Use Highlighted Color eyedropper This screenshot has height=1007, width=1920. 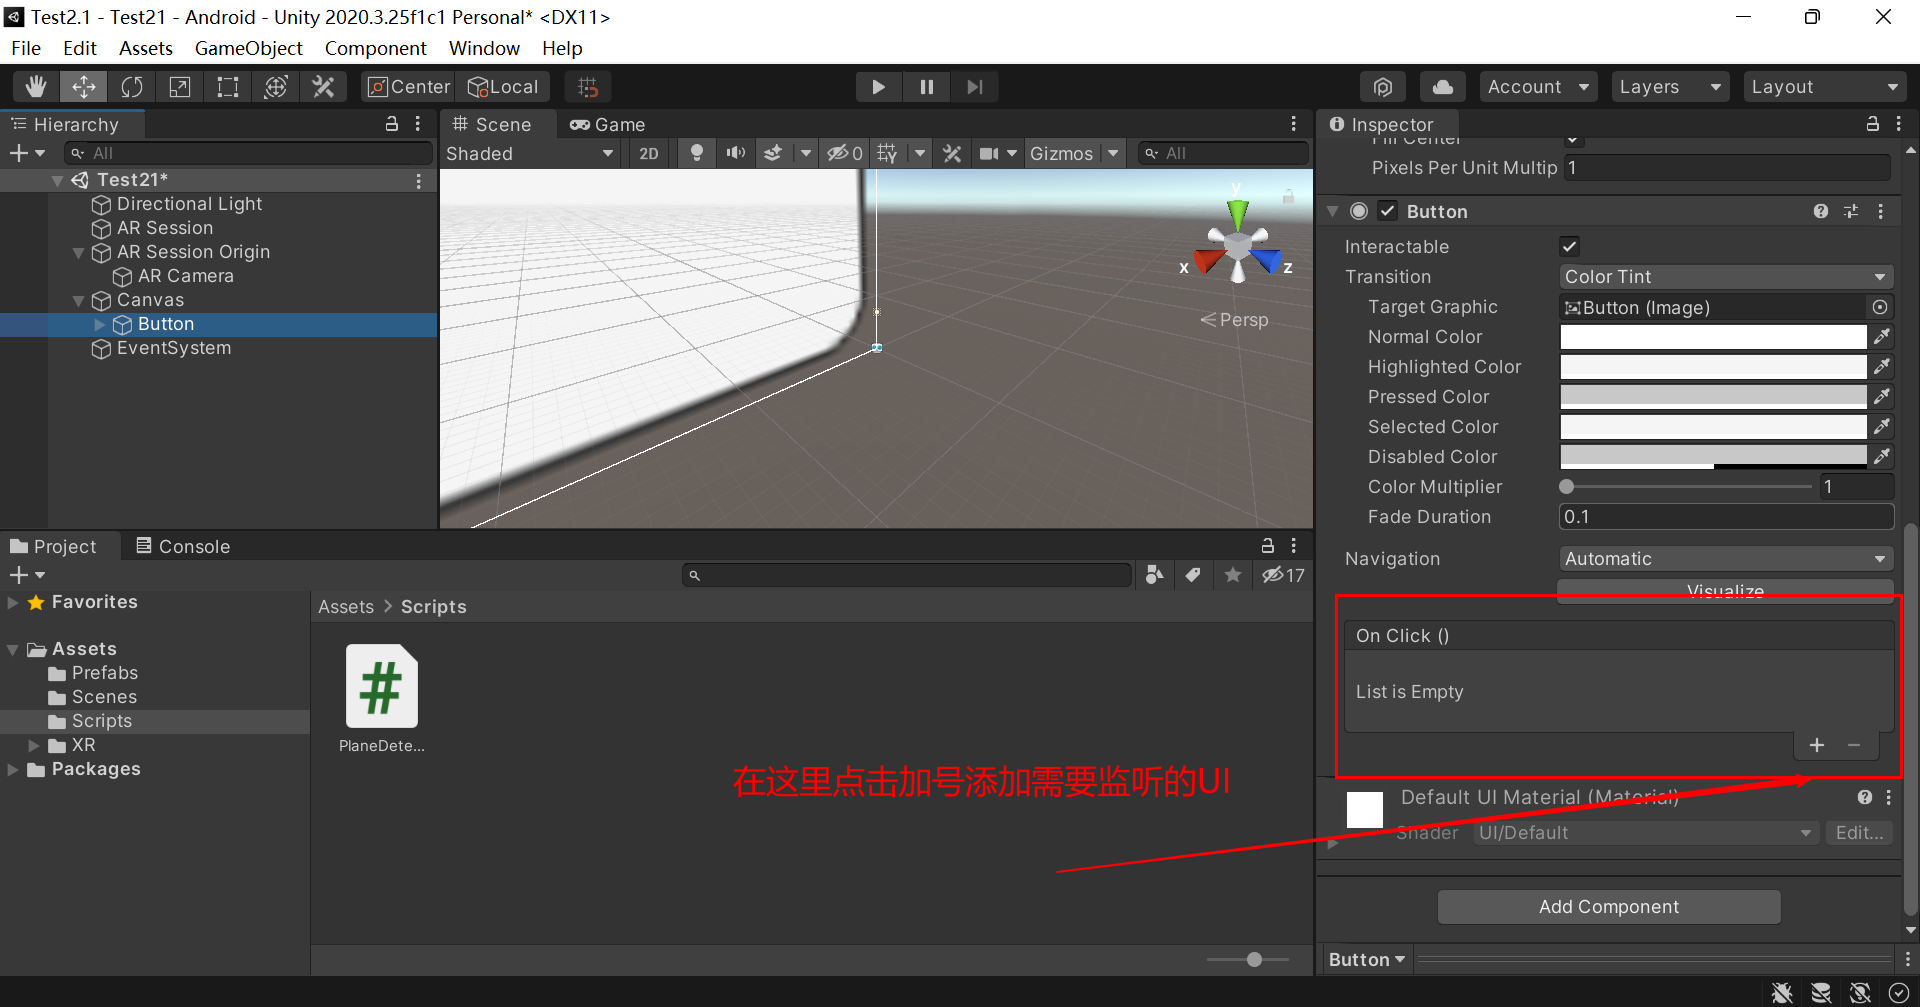click(x=1882, y=367)
